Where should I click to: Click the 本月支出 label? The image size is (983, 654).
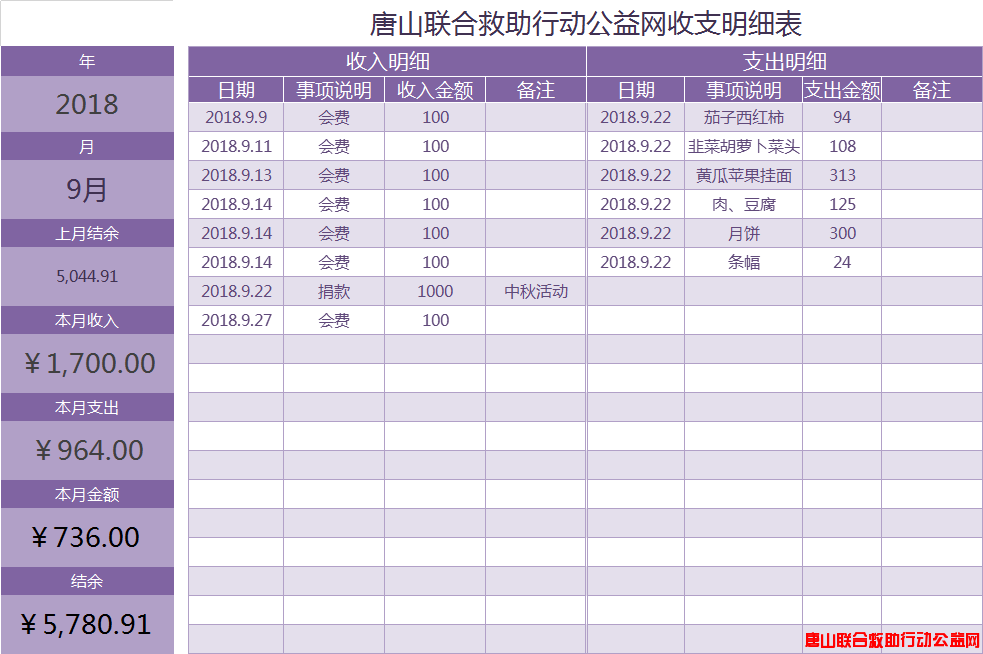tap(87, 408)
